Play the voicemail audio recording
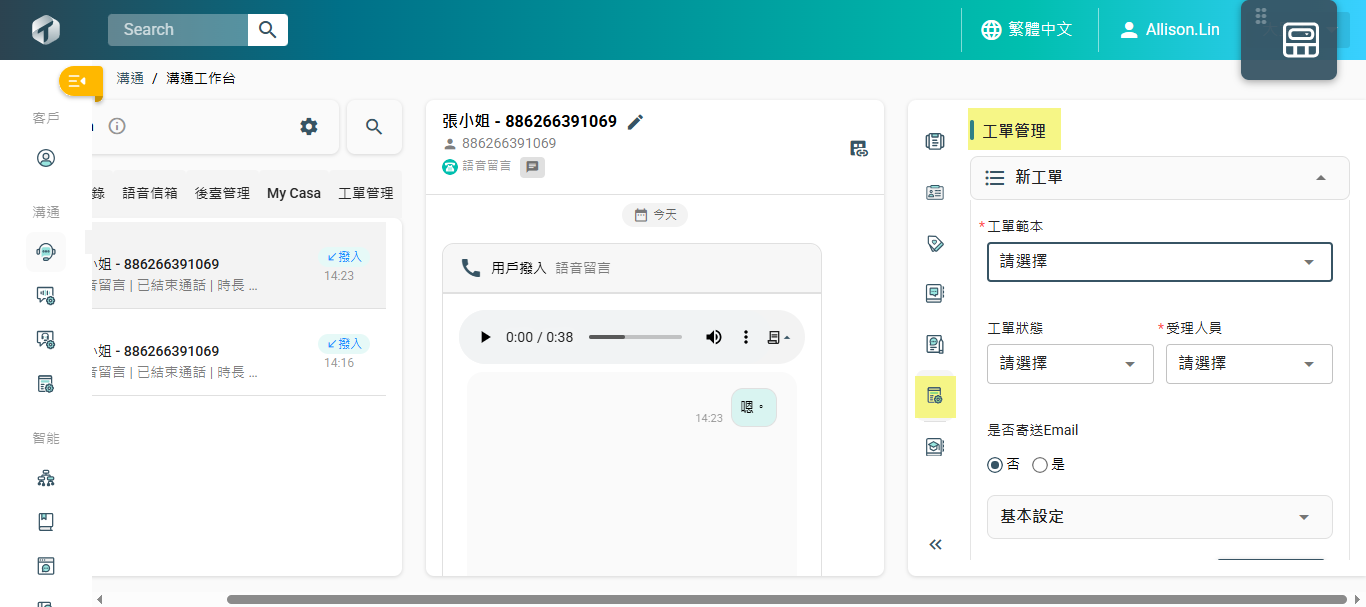1366x607 pixels. [486, 337]
